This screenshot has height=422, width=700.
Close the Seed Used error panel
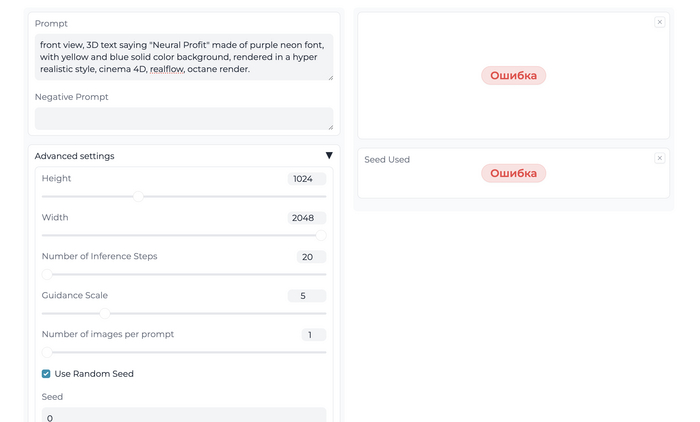[x=659, y=158]
